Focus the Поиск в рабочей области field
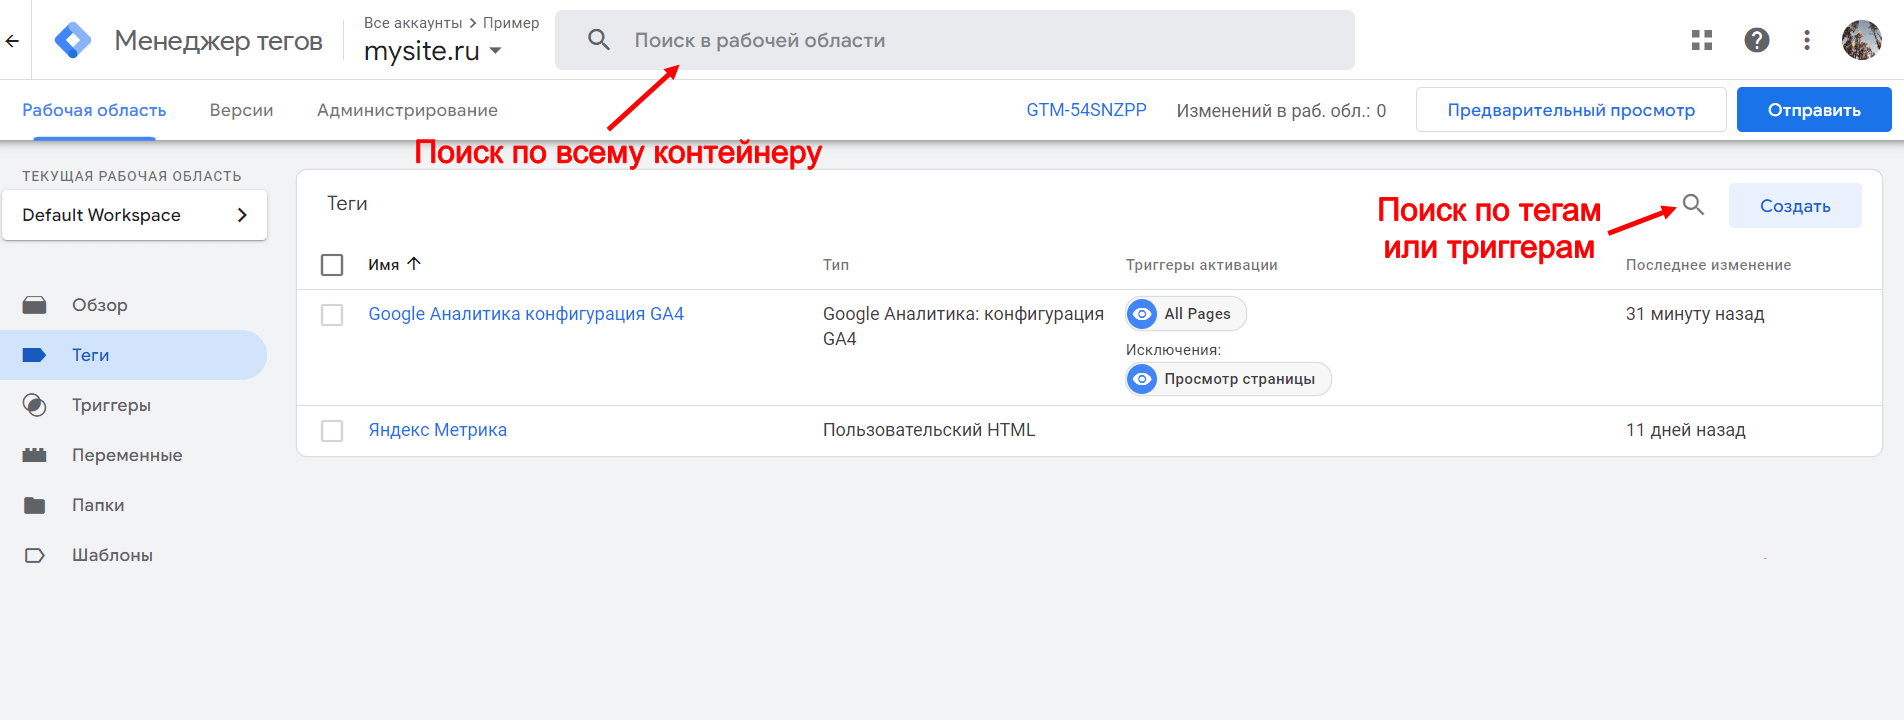 (x=955, y=40)
